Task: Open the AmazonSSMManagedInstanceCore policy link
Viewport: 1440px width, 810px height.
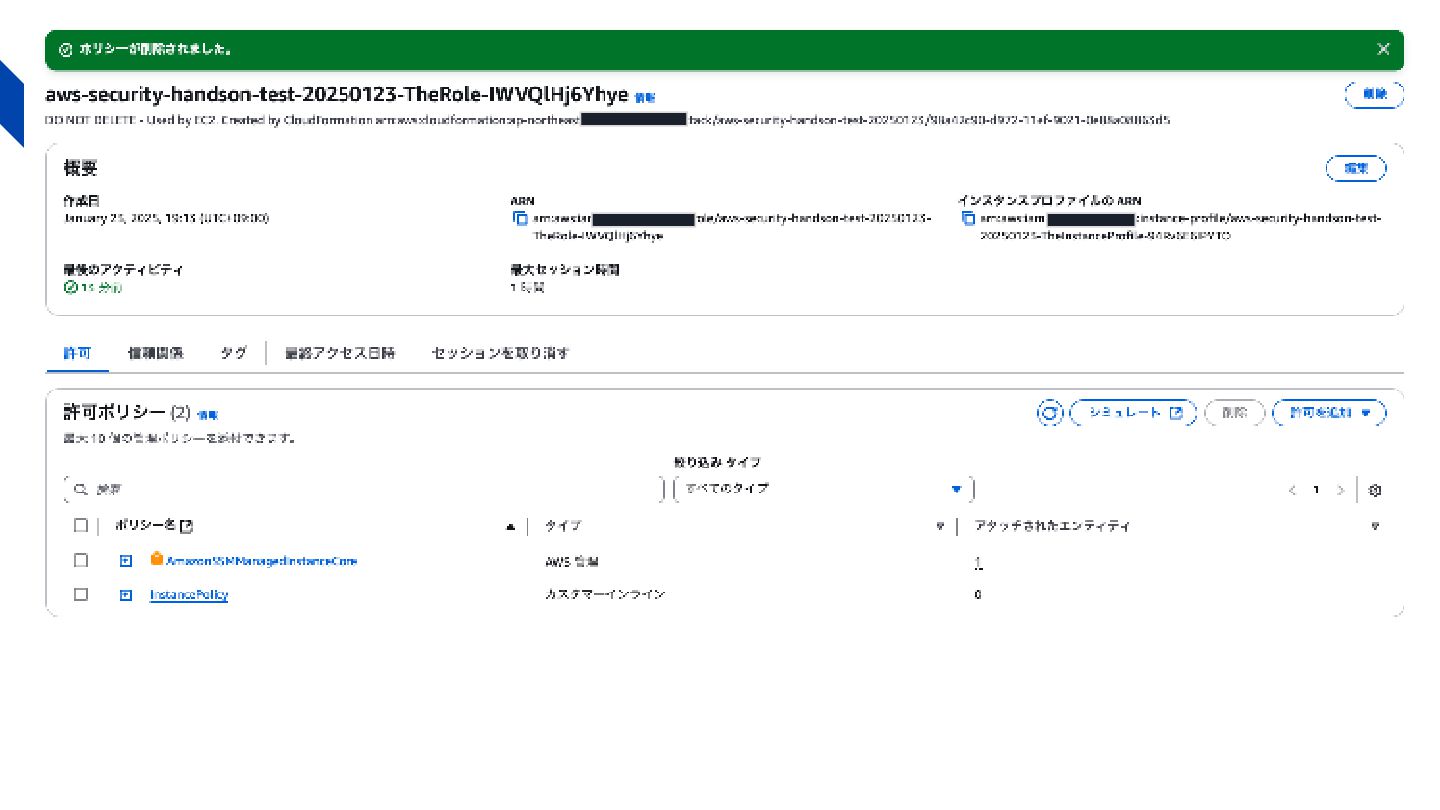Action: (261, 561)
